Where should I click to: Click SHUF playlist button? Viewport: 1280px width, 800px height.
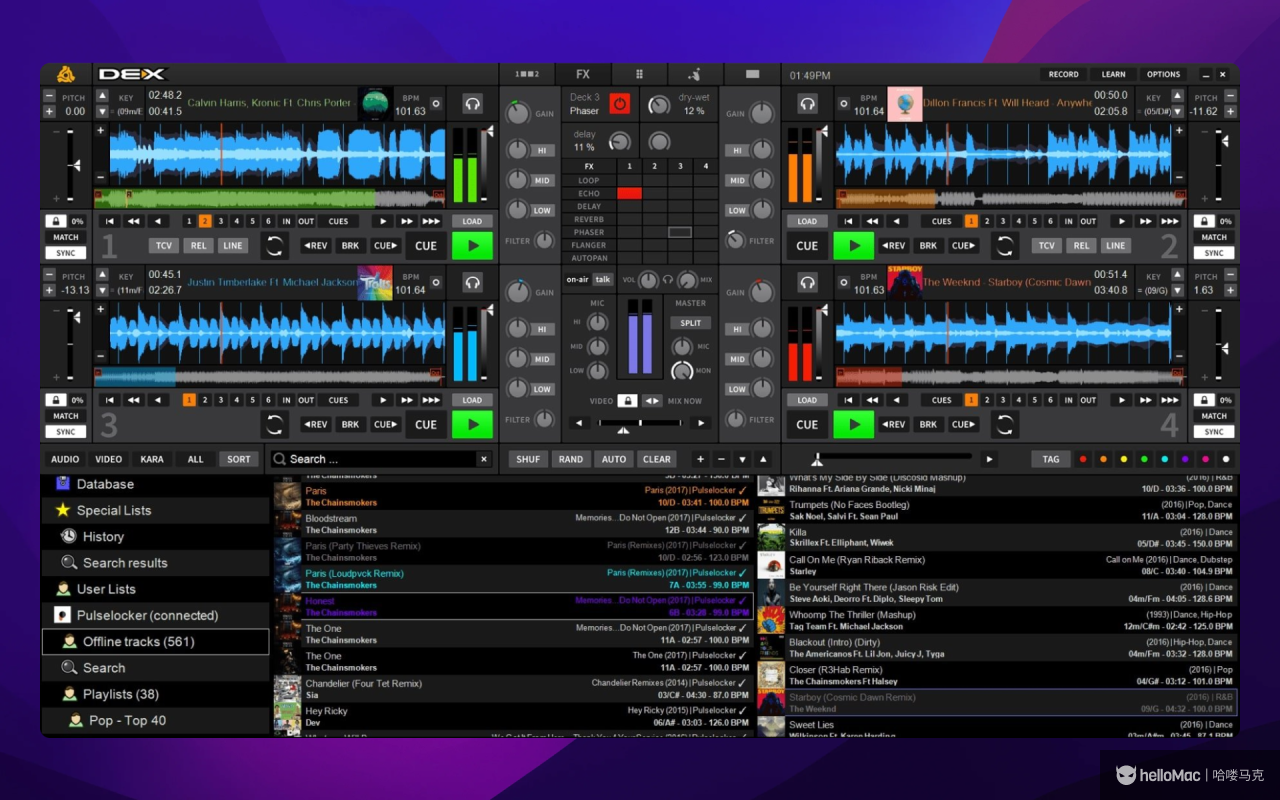point(528,459)
